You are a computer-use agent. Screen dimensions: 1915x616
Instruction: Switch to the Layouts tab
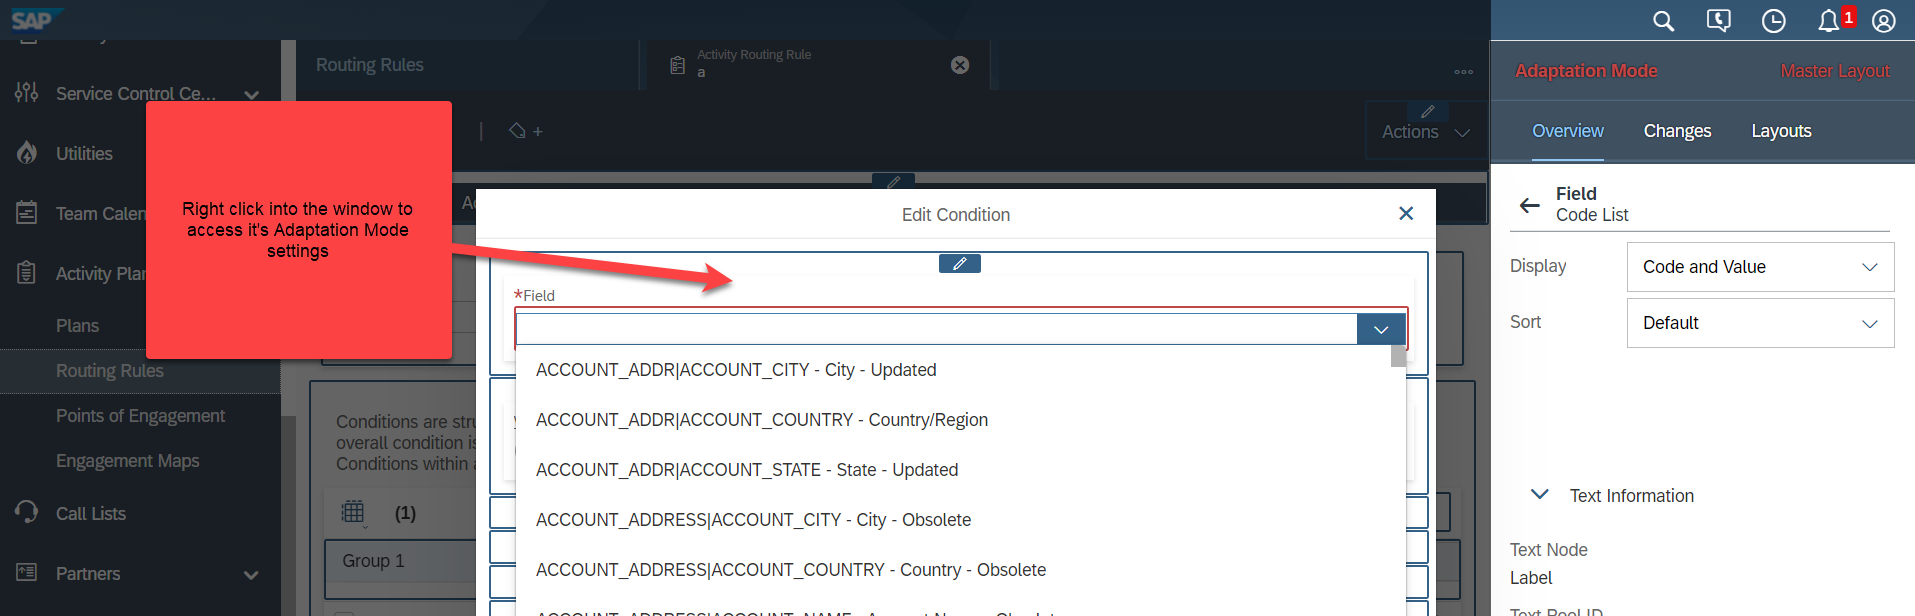click(1781, 131)
